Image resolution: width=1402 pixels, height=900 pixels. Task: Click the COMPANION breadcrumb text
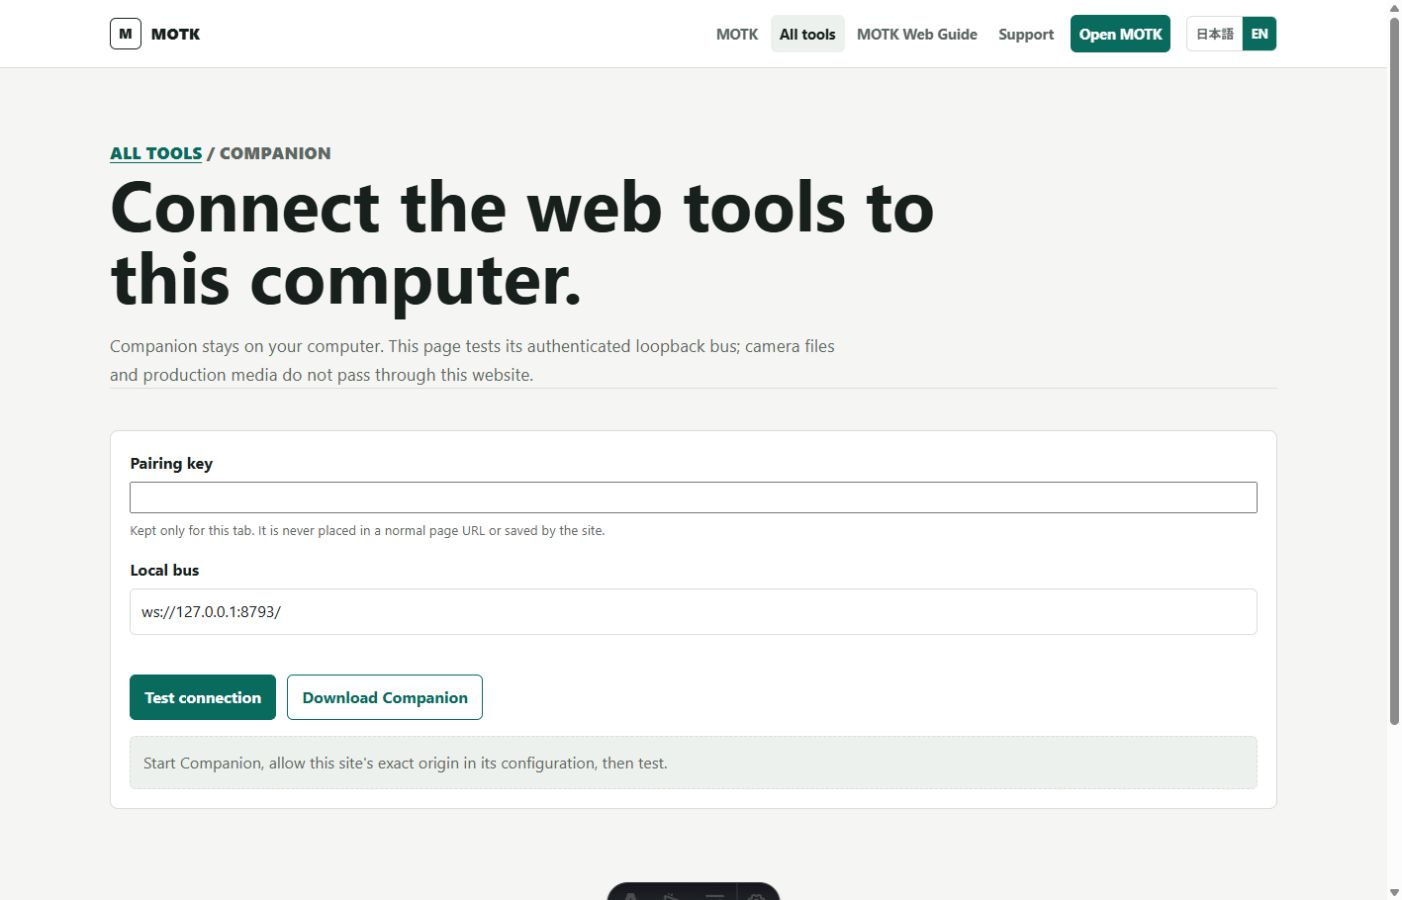(x=275, y=153)
